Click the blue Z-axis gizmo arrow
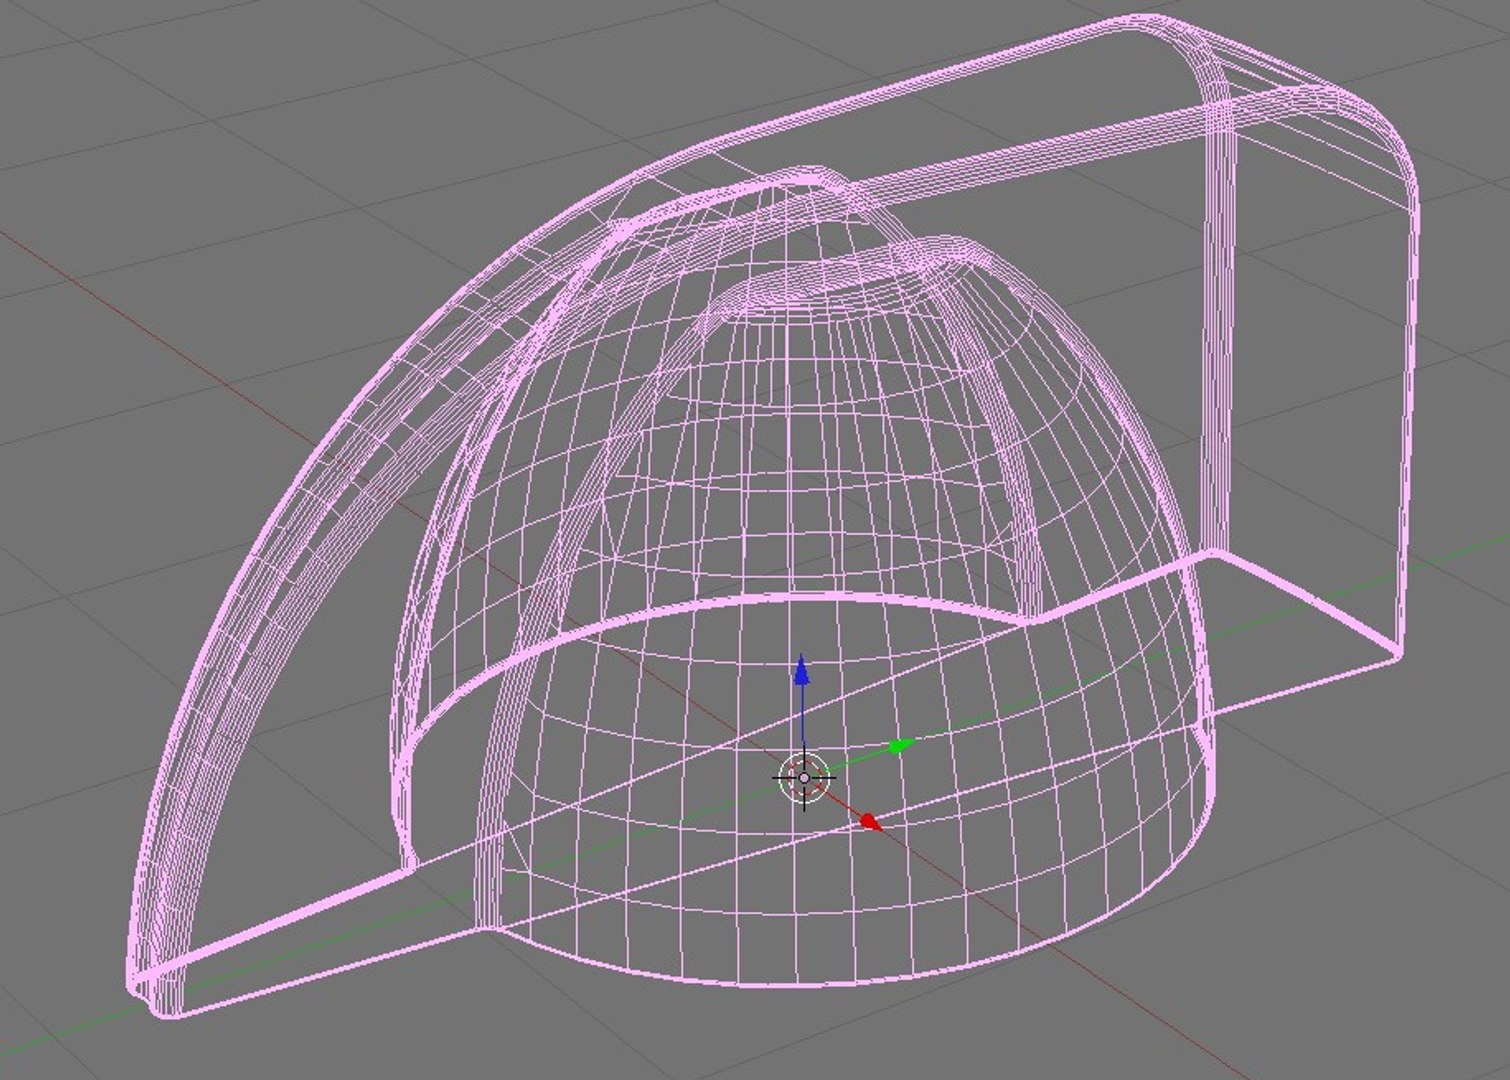1510x1080 pixels. click(801, 671)
